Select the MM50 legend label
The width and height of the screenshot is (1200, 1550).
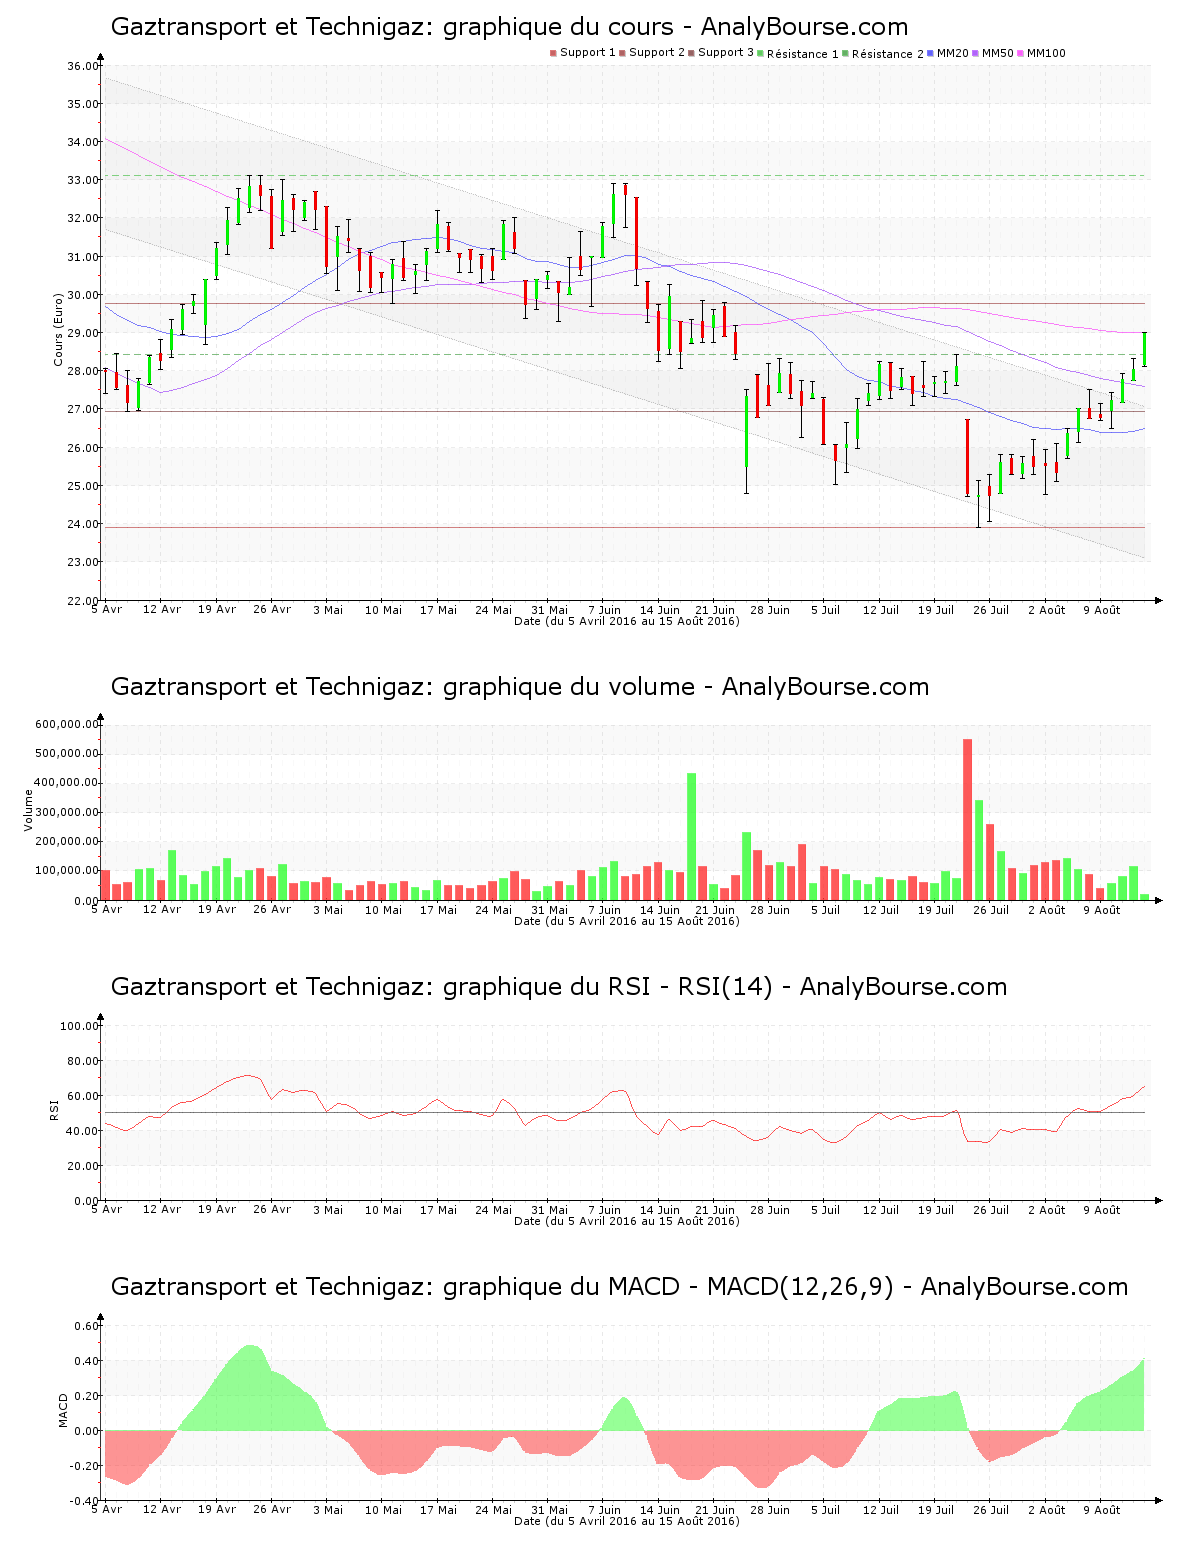(x=998, y=53)
